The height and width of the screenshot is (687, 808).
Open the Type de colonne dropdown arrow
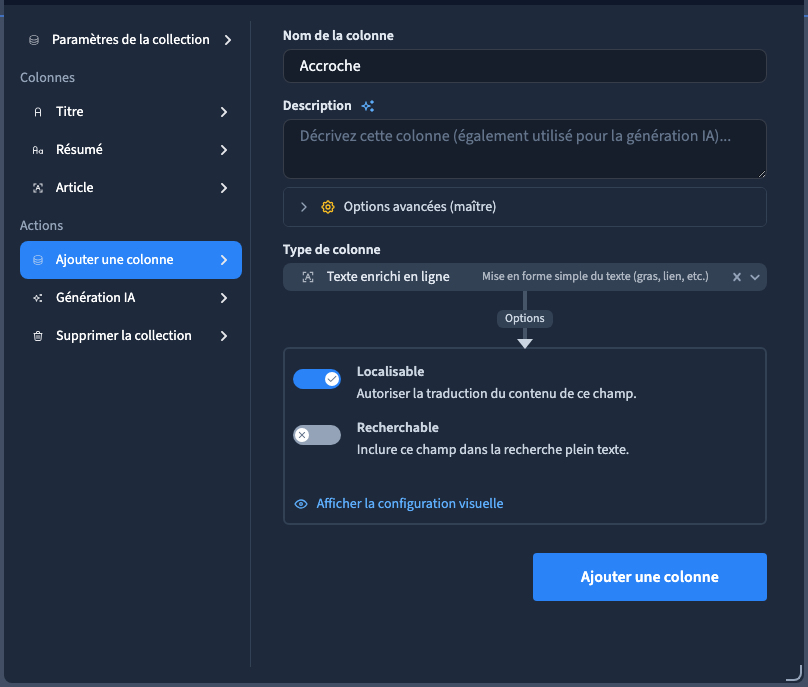755,277
